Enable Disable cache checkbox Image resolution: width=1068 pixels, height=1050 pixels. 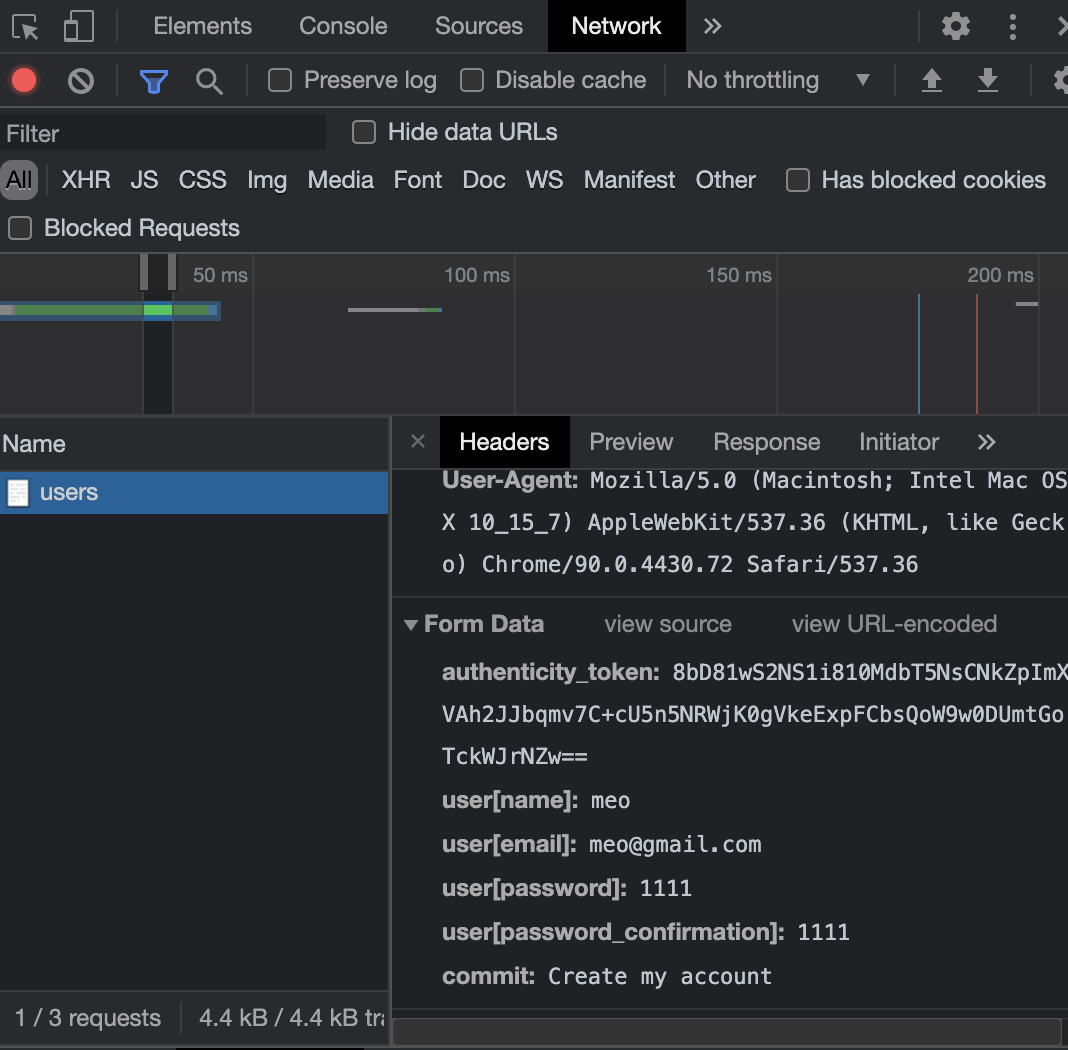pyautogui.click(x=471, y=80)
